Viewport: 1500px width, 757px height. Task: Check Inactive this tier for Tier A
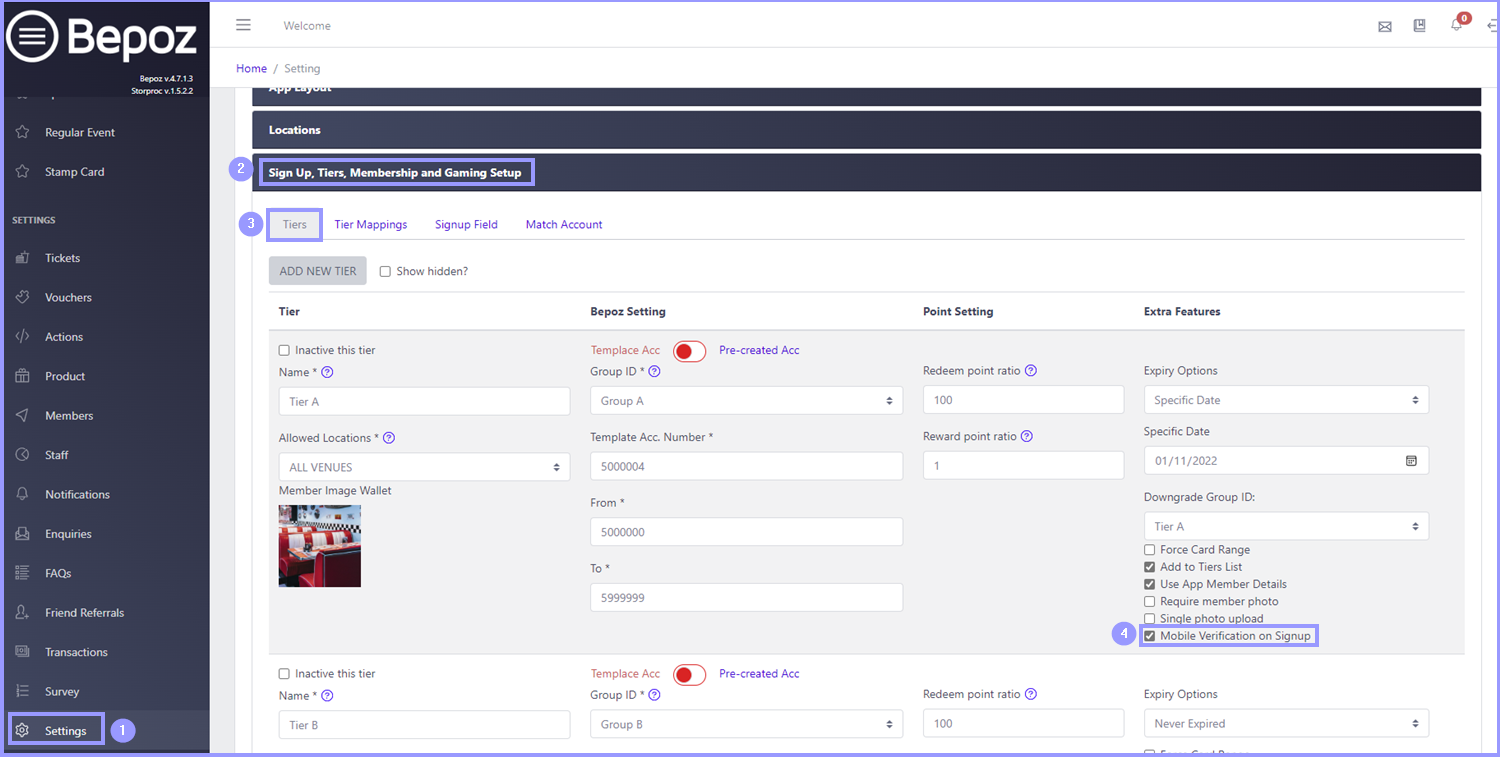[x=284, y=351]
